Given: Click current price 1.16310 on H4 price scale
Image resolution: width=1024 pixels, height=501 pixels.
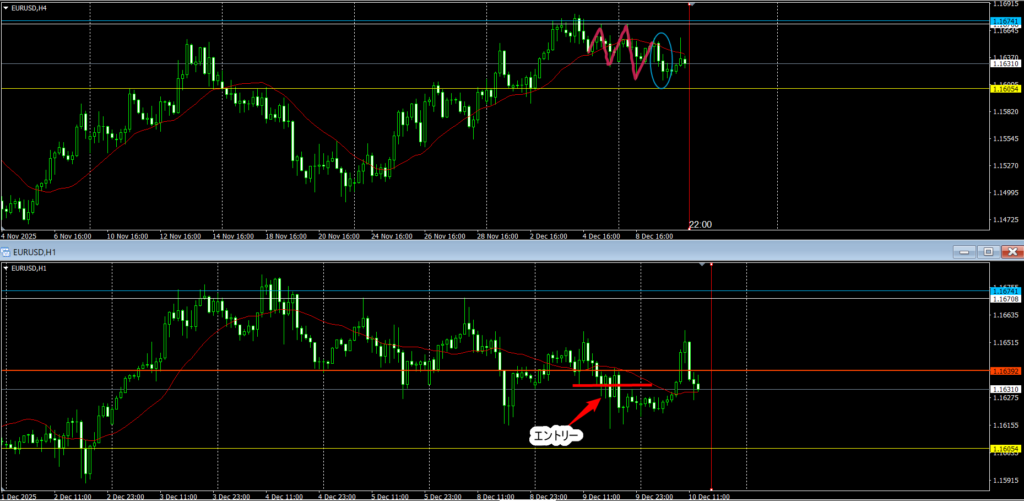Looking at the screenshot, I should 1005,64.
